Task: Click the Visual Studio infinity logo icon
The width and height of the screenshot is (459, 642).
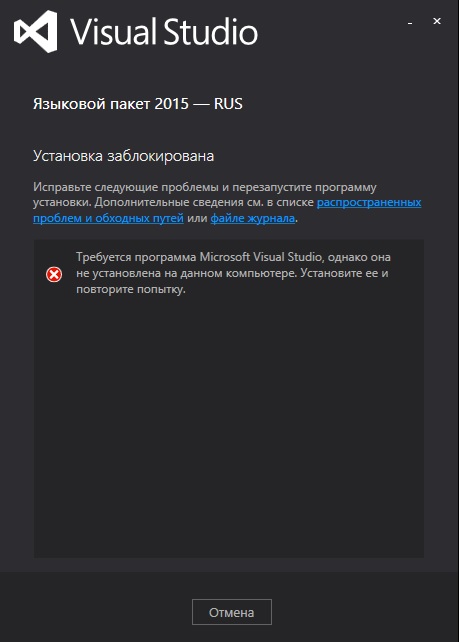Action: pos(36,32)
